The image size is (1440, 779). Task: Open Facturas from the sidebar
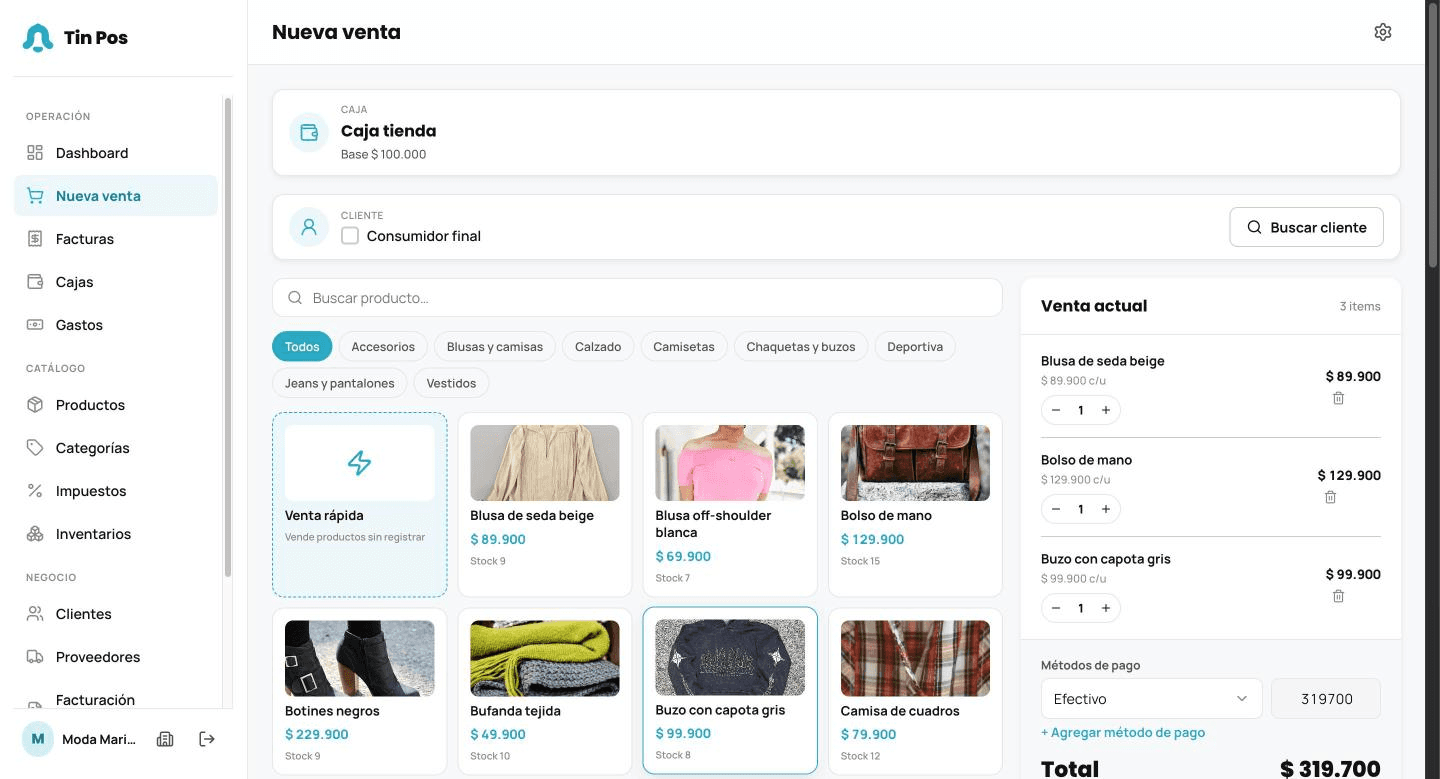115,239
